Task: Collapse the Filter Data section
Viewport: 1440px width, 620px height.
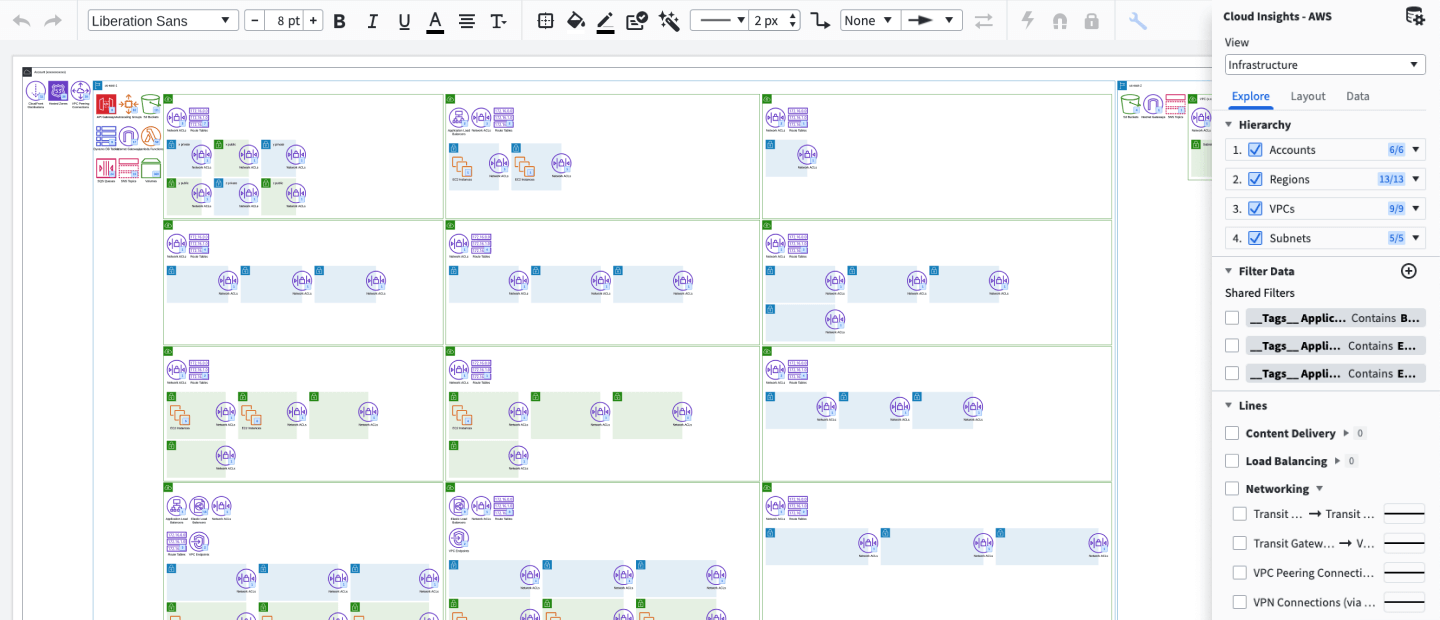Action: pyautogui.click(x=1230, y=271)
